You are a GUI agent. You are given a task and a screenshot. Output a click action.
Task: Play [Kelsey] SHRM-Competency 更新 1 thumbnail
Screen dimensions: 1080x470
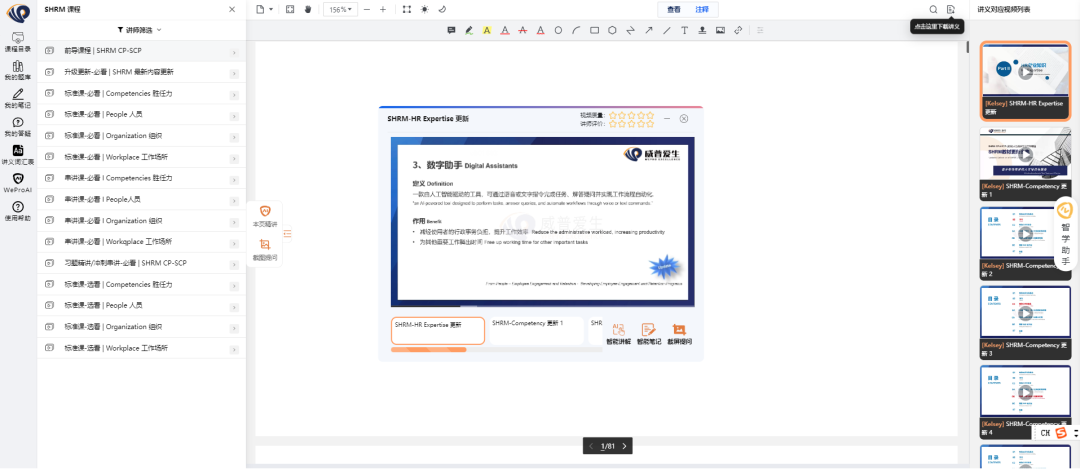[1026, 154]
